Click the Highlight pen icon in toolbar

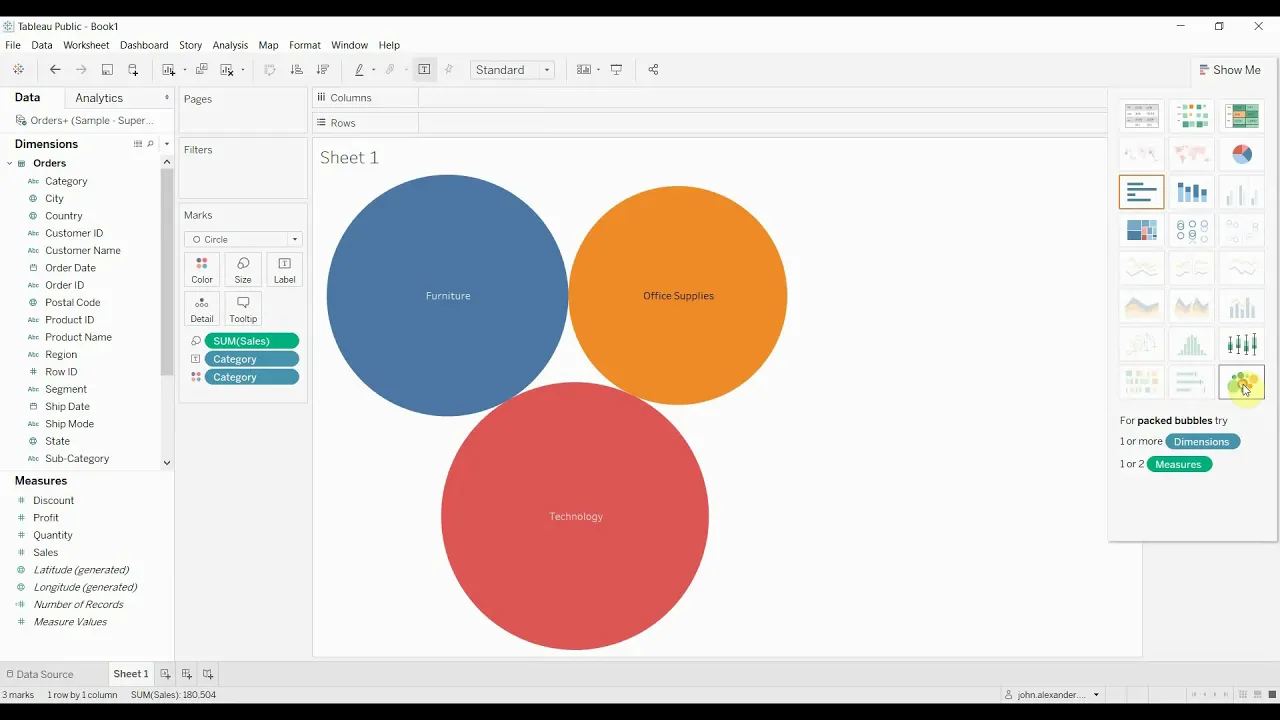(359, 70)
